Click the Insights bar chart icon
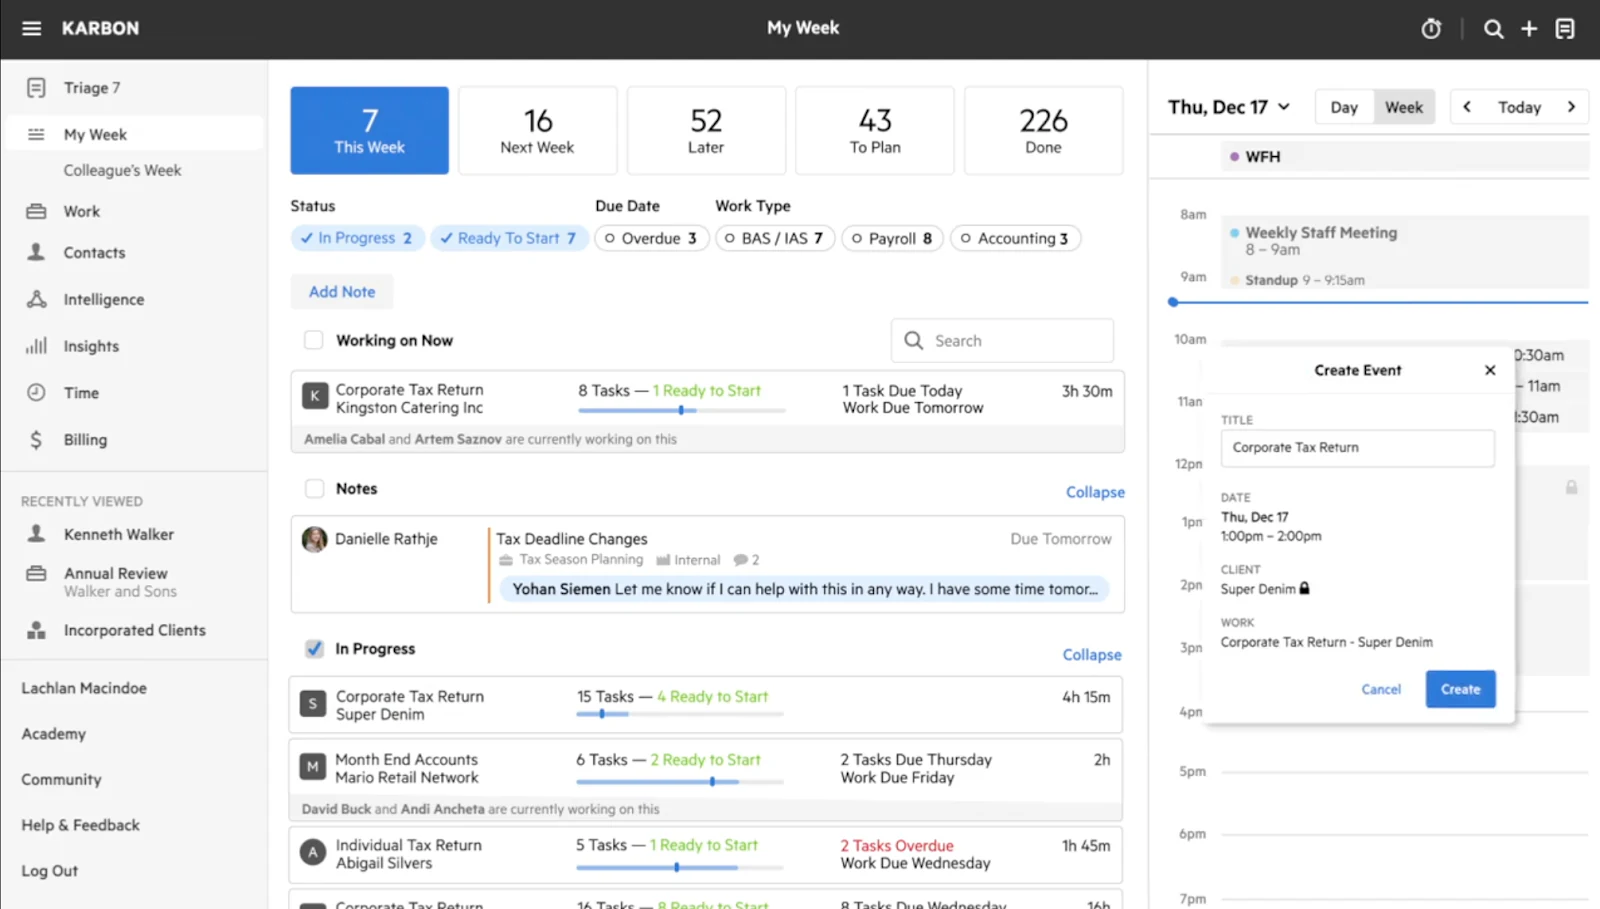 tap(36, 345)
